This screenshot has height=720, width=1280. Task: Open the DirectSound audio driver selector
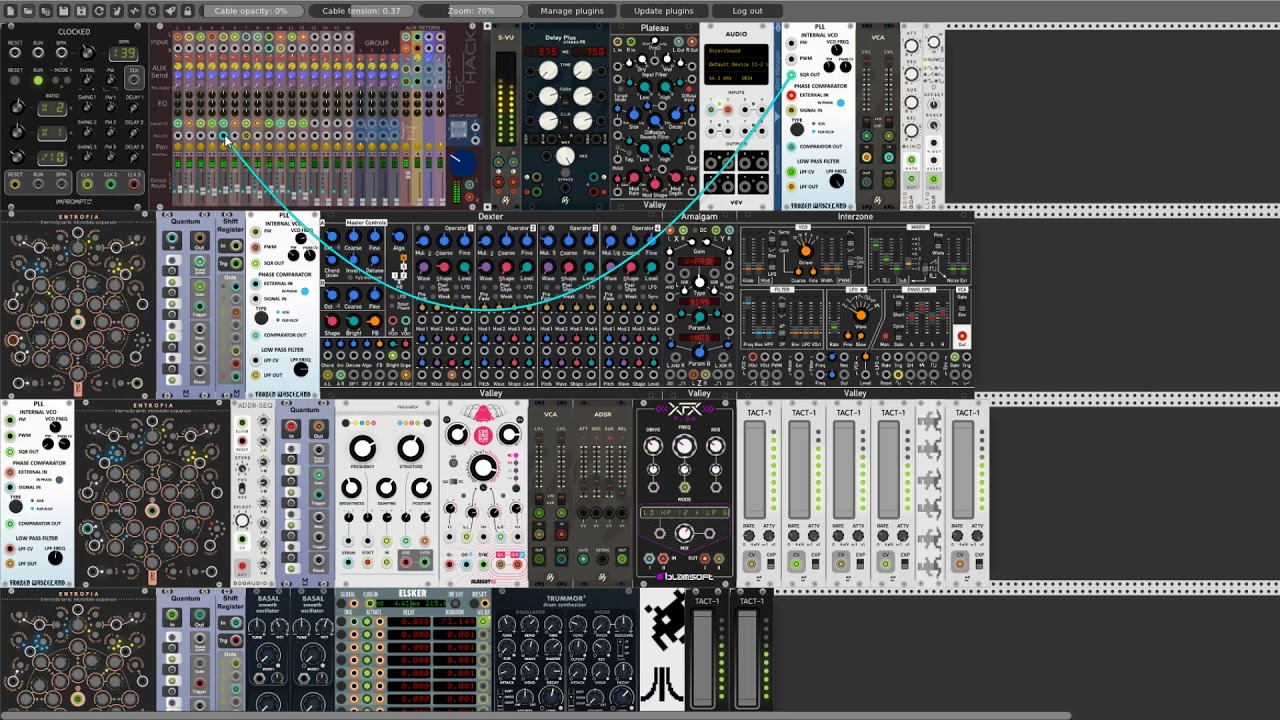738,49
